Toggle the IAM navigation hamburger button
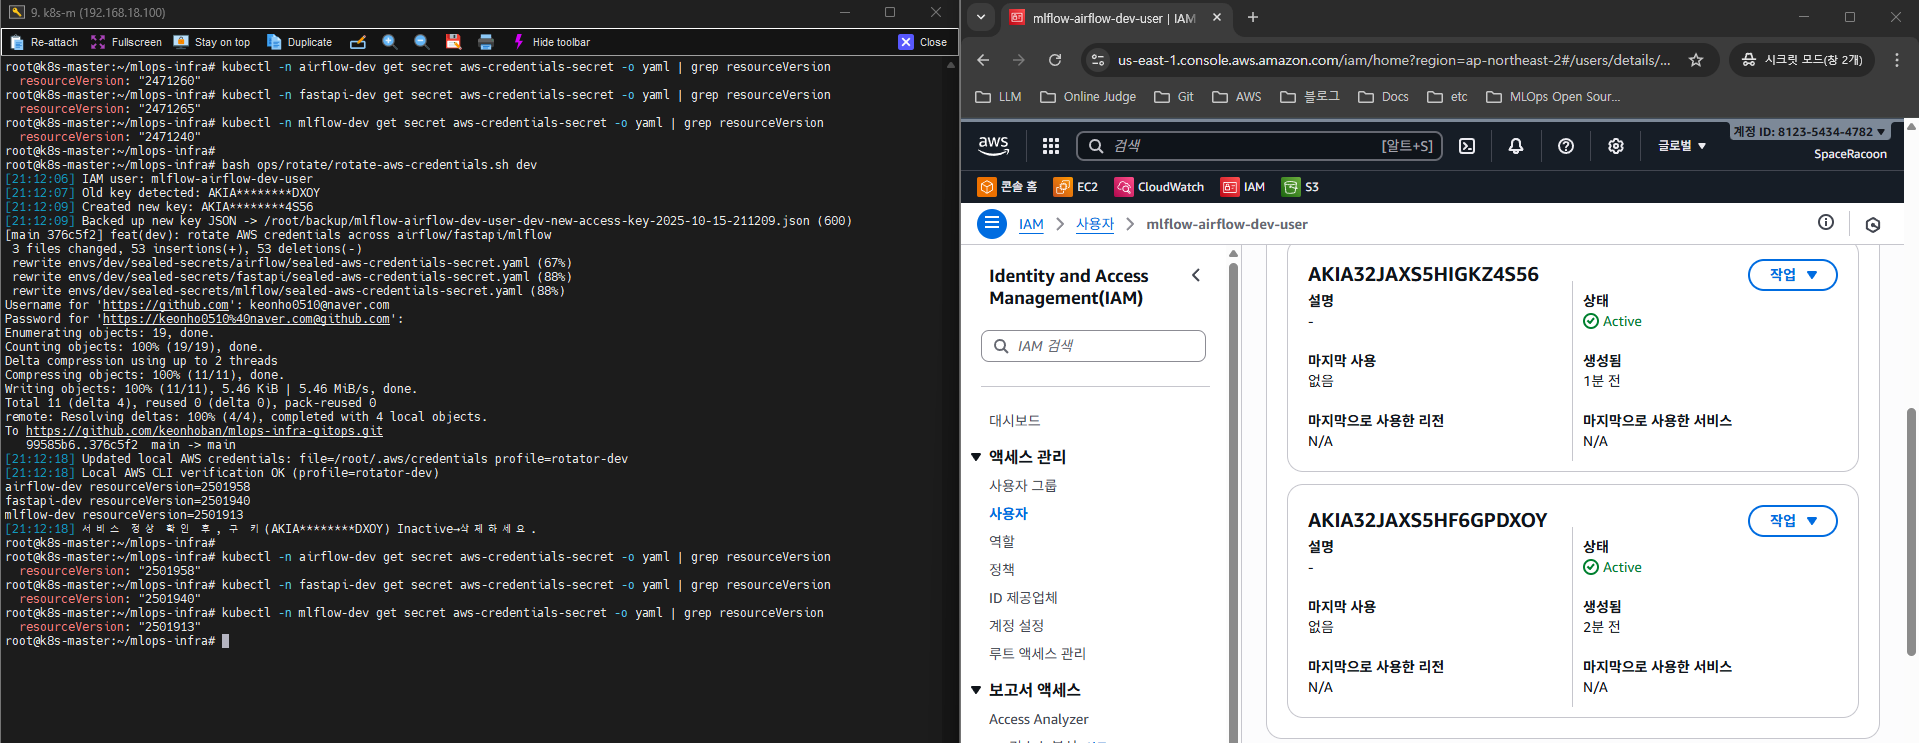The width and height of the screenshot is (1919, 743). tap(992, 224)
